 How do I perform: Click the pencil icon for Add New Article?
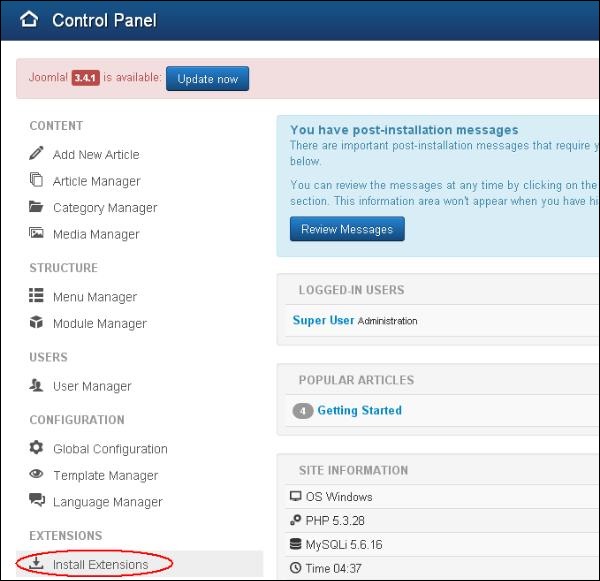pyautogui.click(x=37, y=154)
